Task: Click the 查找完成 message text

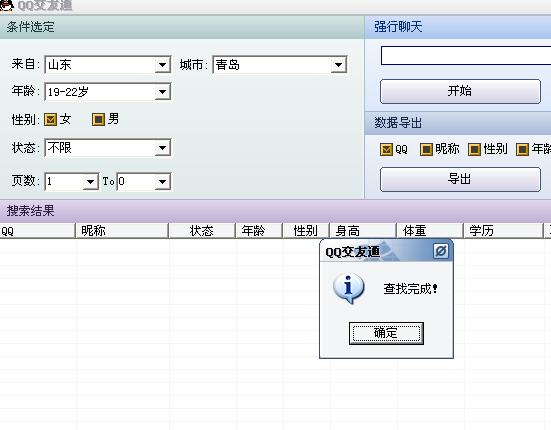Action: 410,289
